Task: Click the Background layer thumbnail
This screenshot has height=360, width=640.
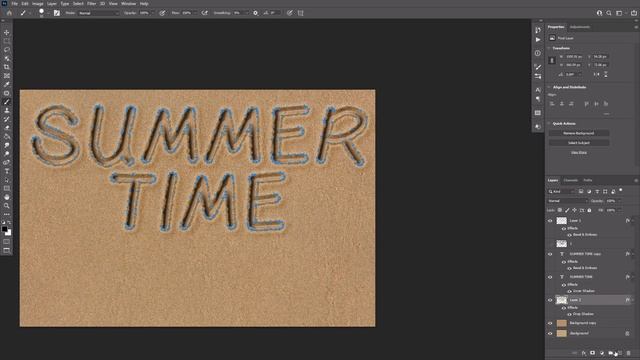Action: click(x=562, y=333)
